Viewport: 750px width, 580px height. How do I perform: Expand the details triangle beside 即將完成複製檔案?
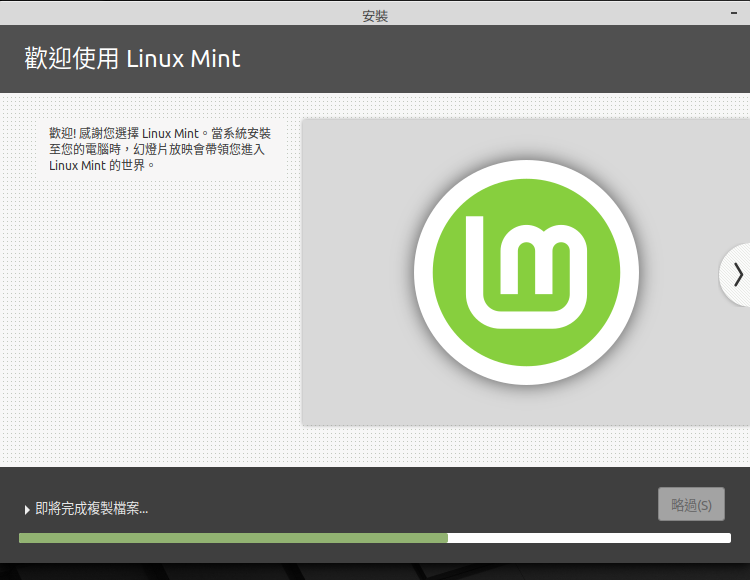click(27, 510)
